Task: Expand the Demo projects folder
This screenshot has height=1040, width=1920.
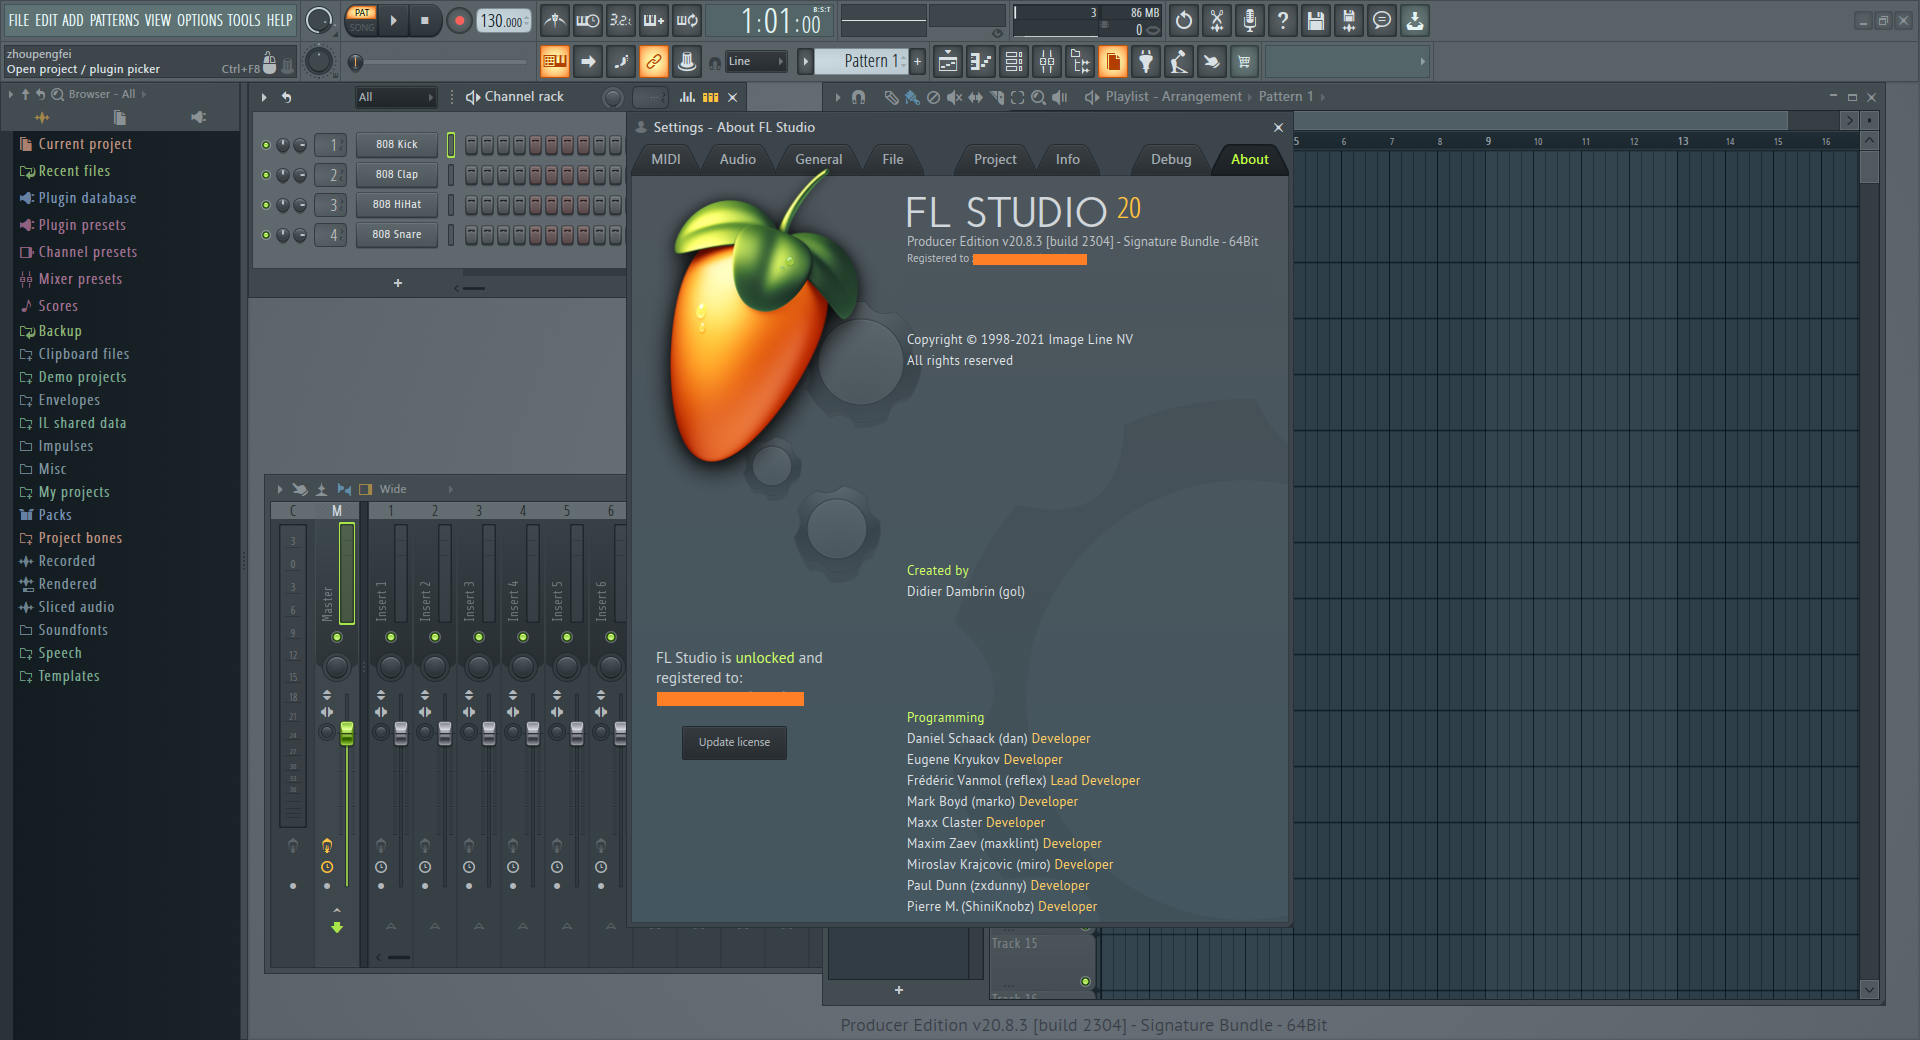Action: coord(73,377)
